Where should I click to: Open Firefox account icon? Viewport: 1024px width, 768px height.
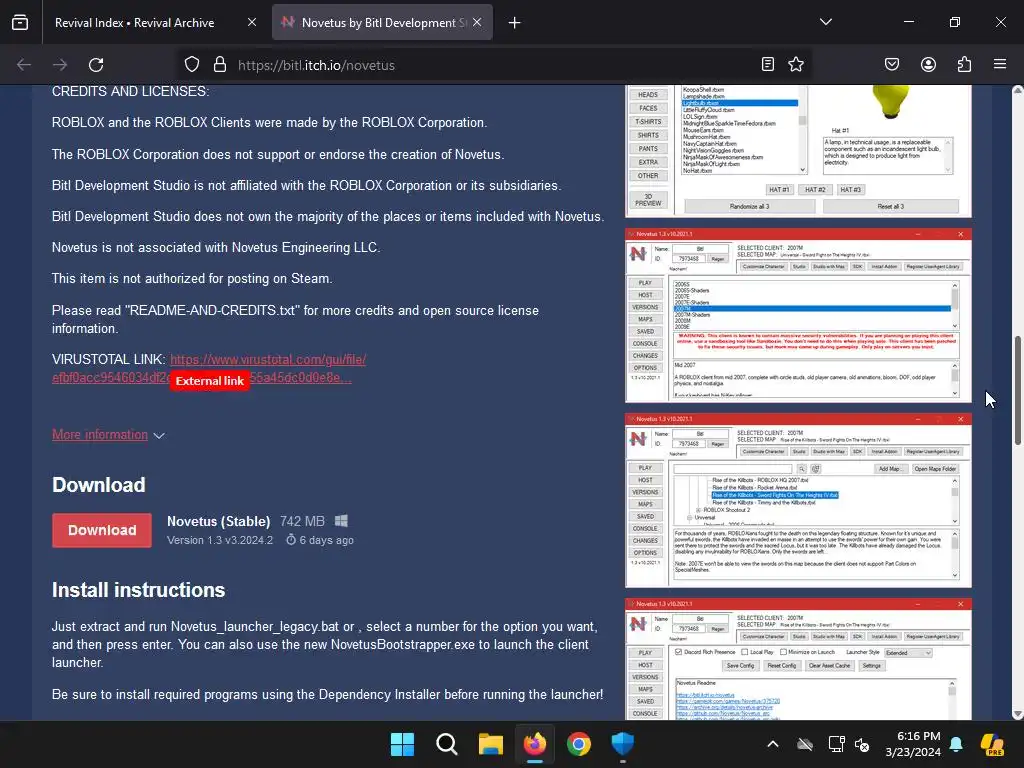click(x=929, y=65)
